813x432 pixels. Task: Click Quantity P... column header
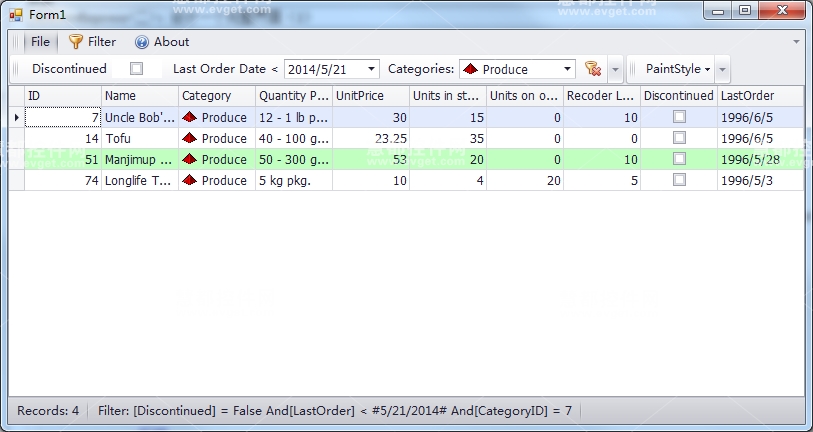pyautogui.click(x=294, y=96)
